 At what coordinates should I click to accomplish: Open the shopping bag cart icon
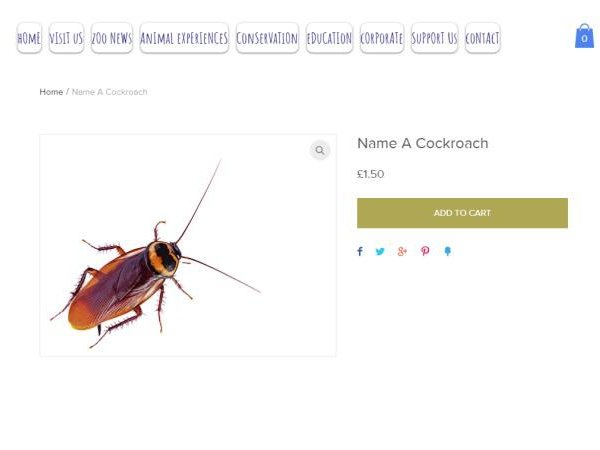pyautogui.click(x=584, y=36)
